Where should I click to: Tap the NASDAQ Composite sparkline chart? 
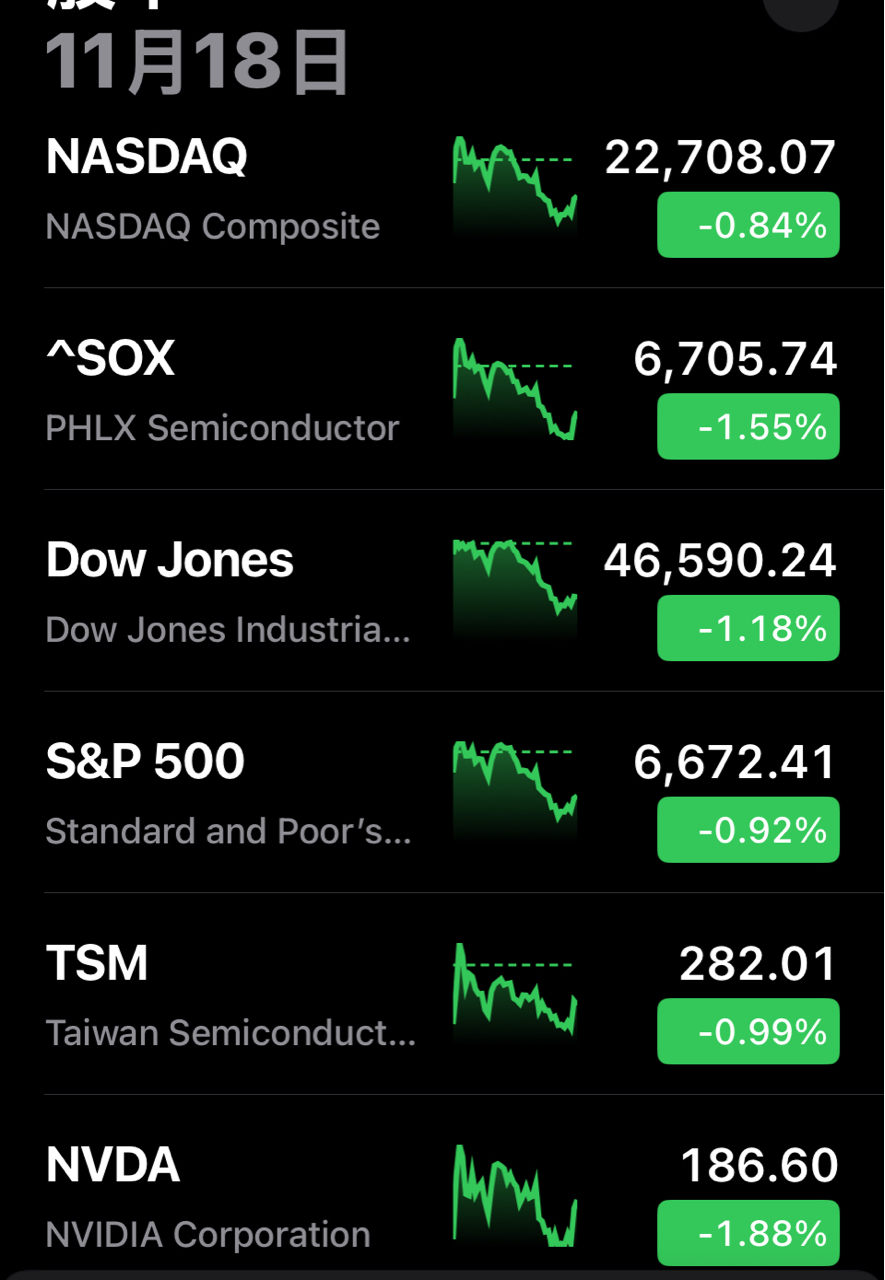pos(514,187)
